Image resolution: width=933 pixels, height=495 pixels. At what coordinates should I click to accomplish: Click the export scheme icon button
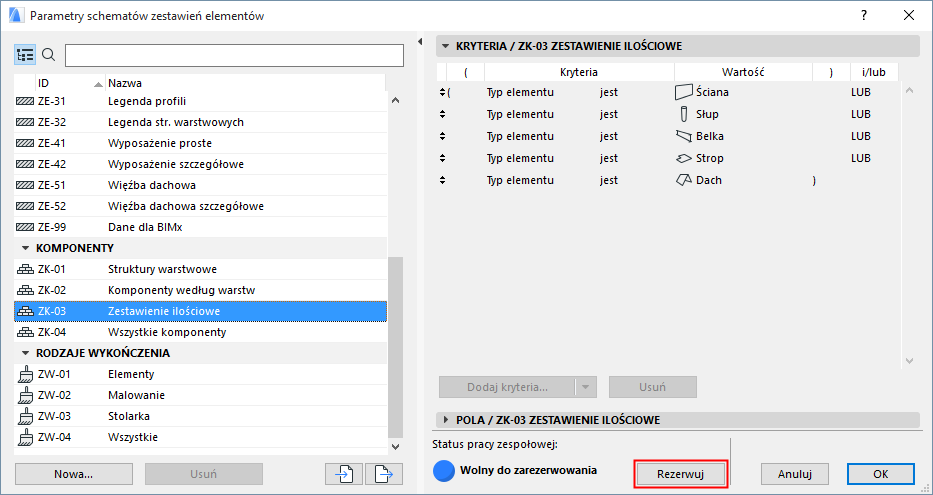[x=381, y=474]
